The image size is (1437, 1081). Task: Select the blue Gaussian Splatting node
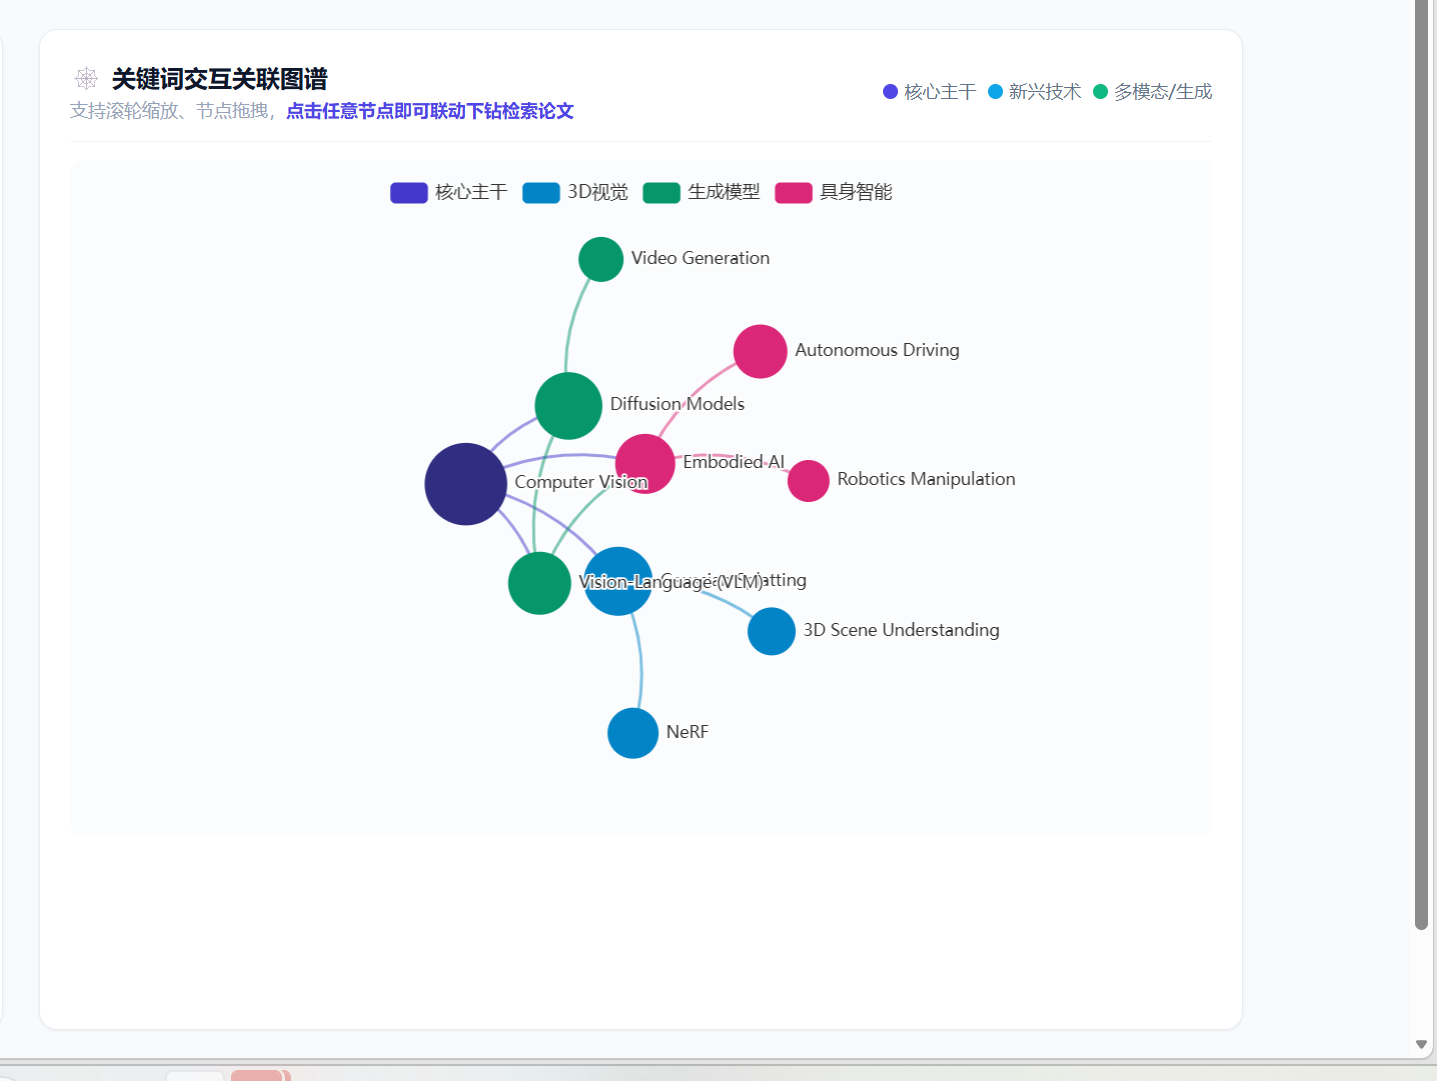pos(618,581)
